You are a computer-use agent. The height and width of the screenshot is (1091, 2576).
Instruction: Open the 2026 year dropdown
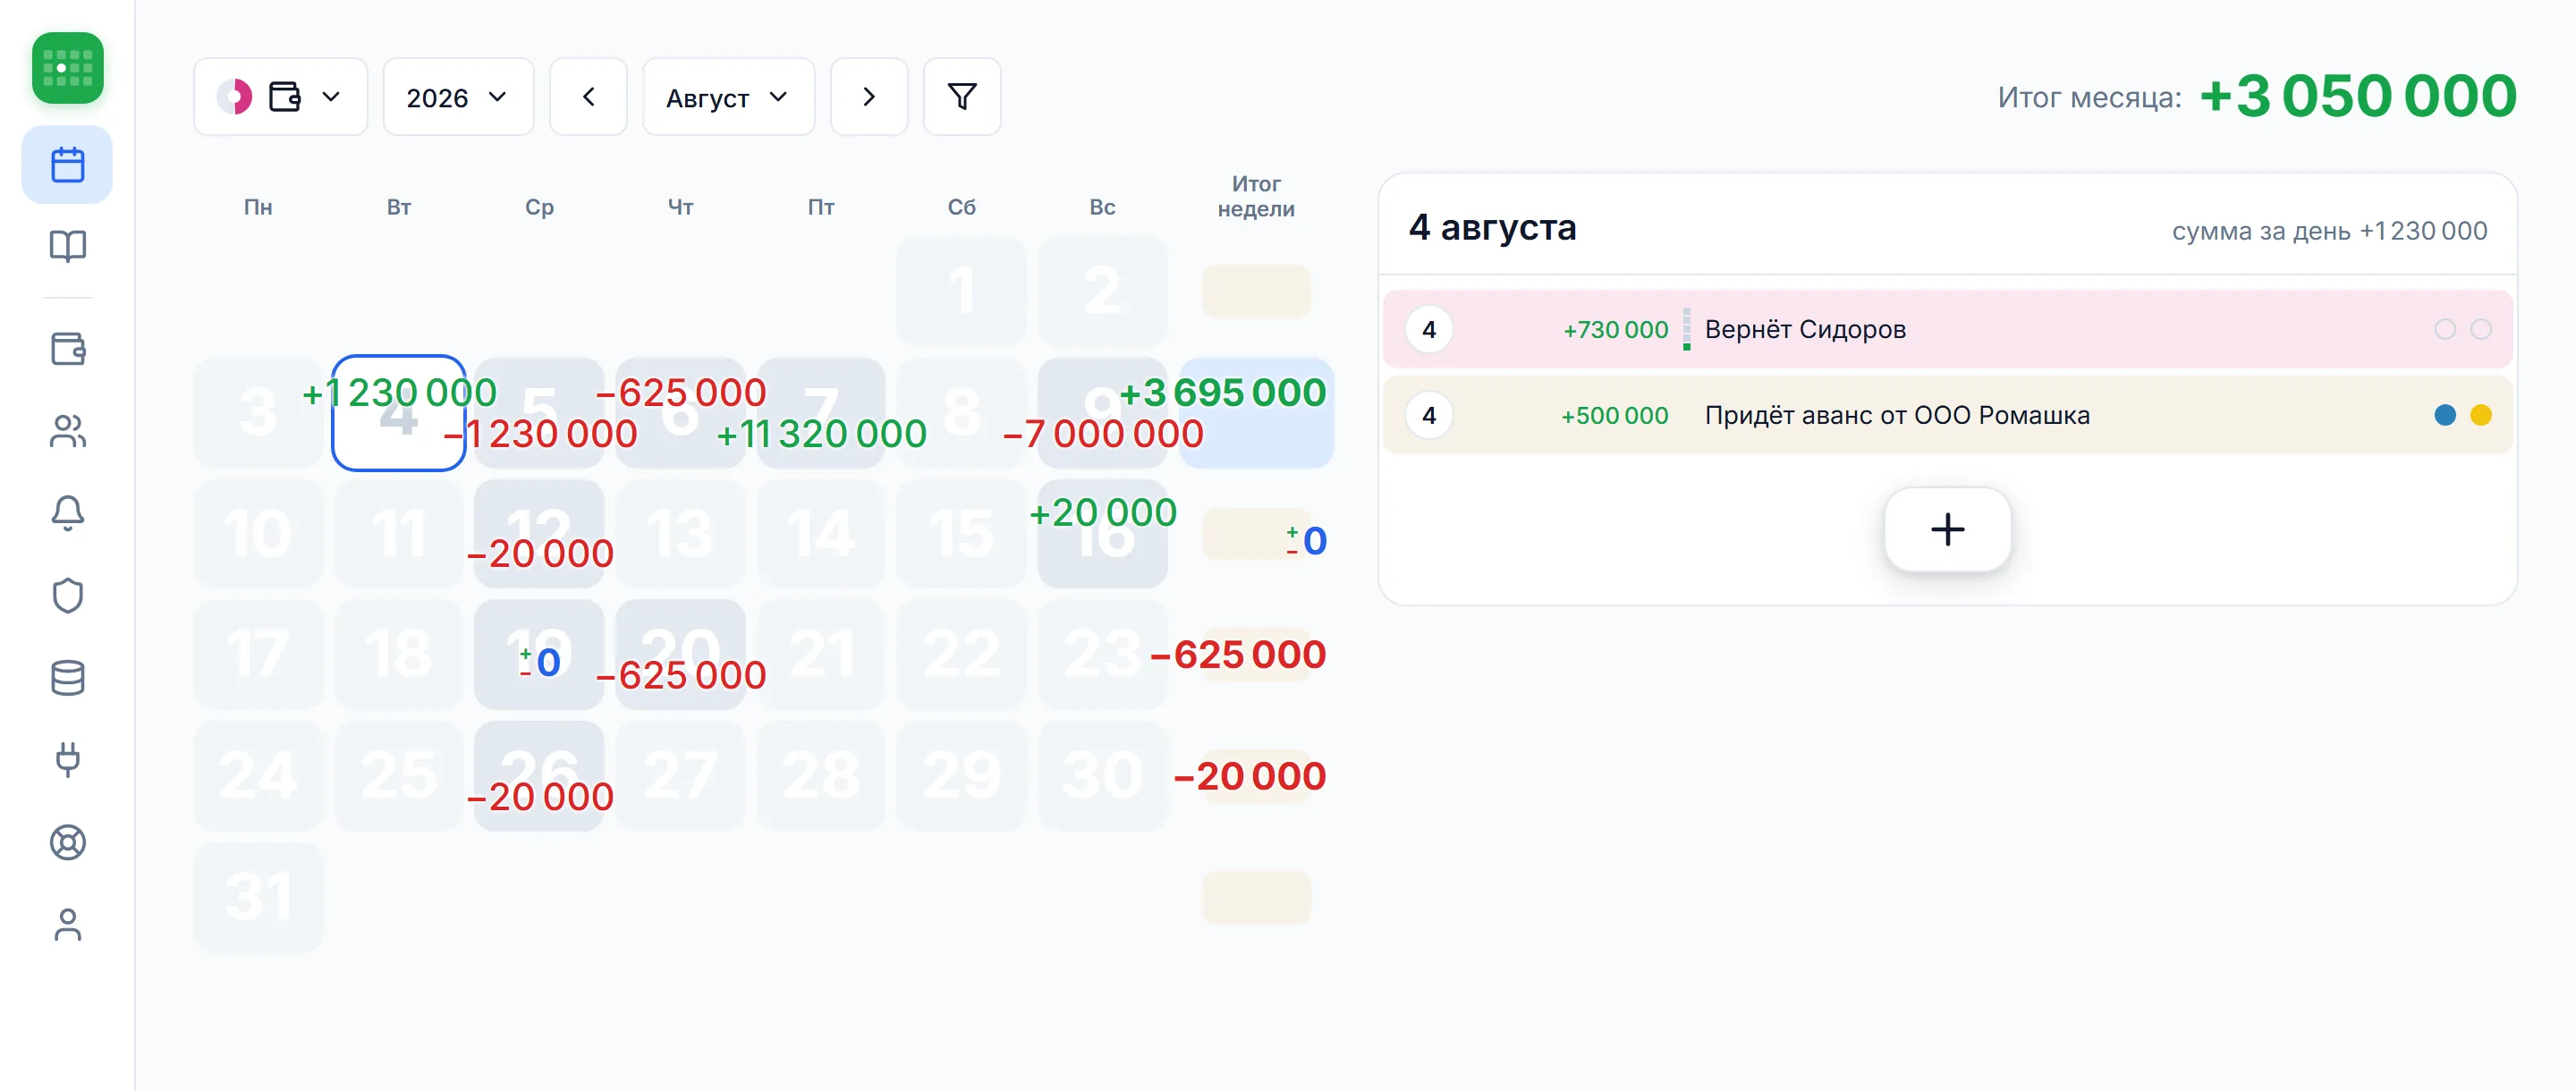click(458, 97)
